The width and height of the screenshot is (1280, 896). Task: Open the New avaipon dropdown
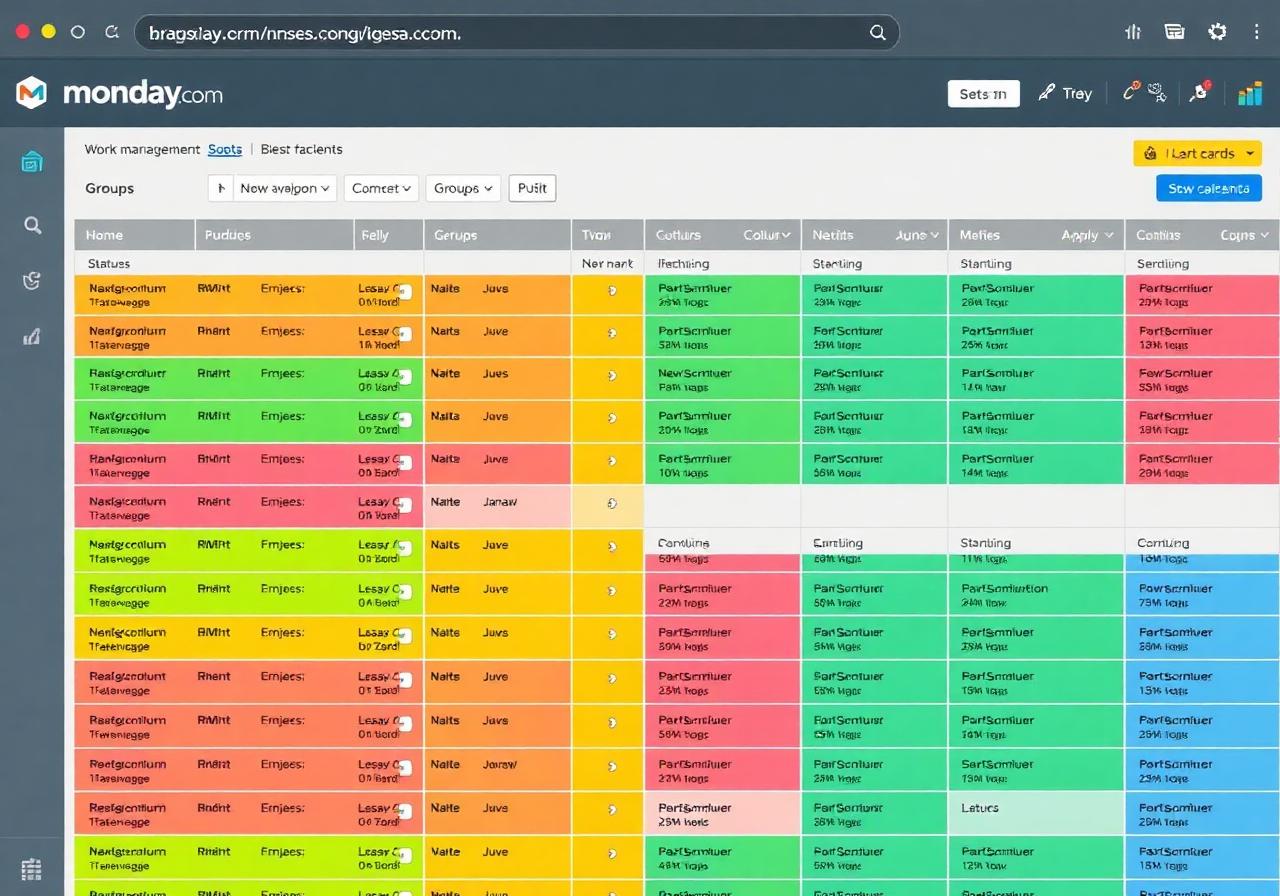click(x=285, y=188)
